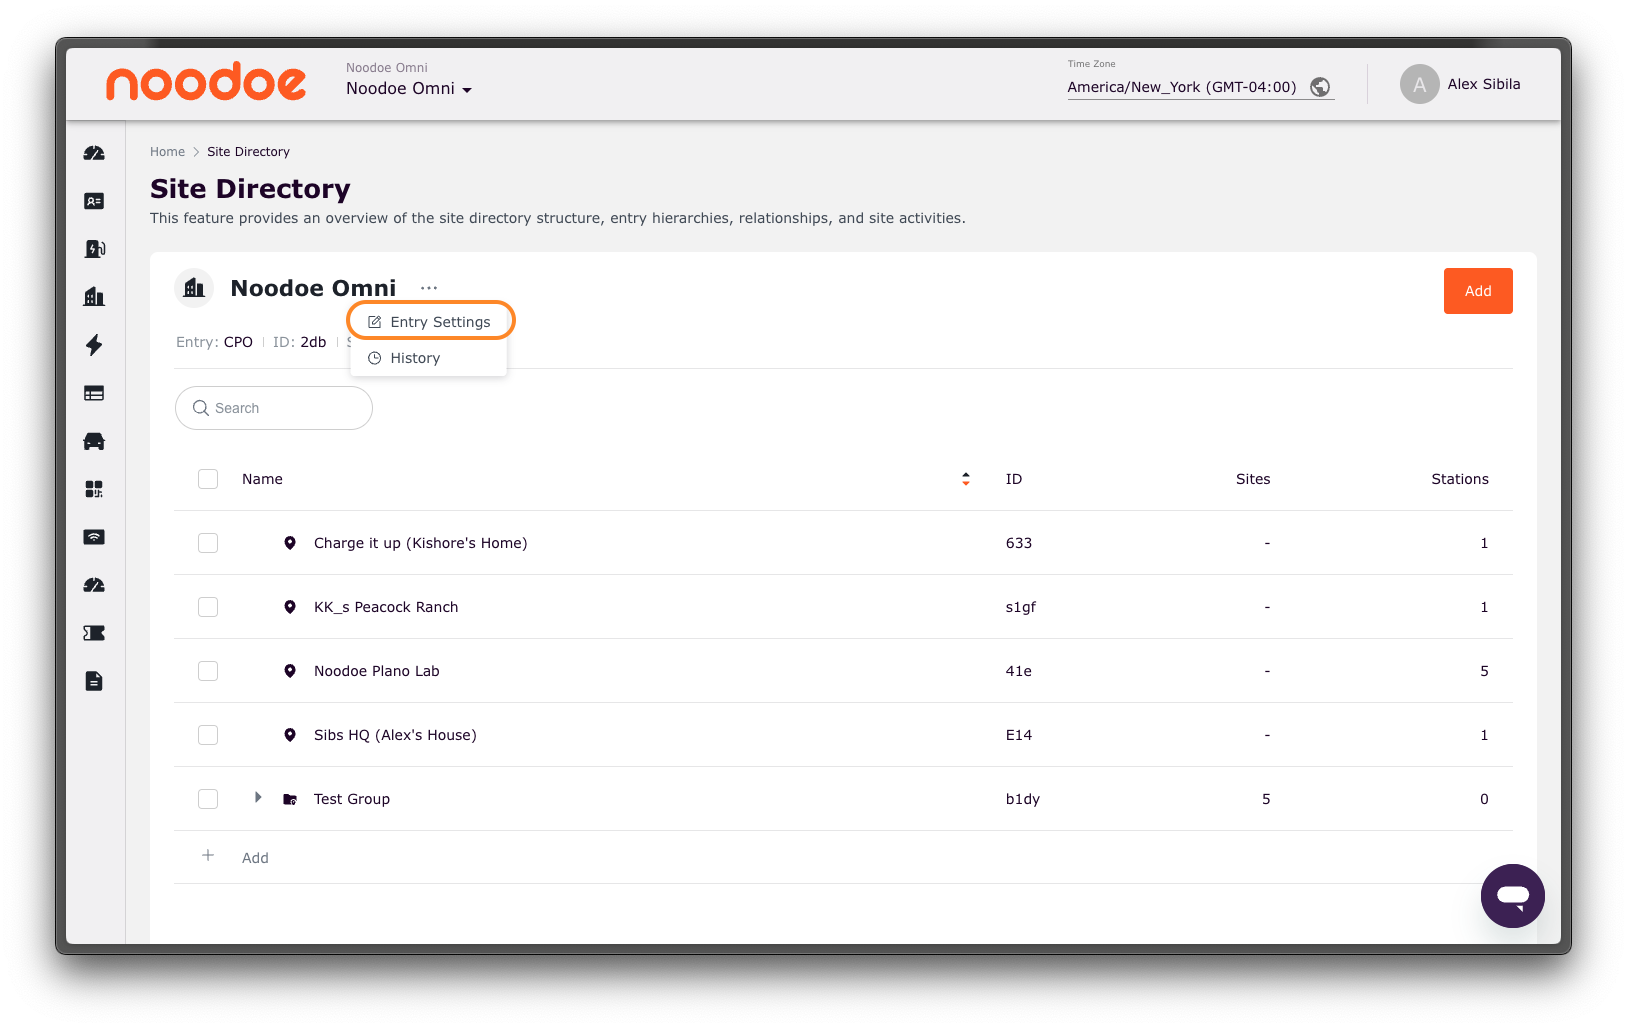Click the Entry: CPO label
Screen dimensions: 1627x1028
214,342
